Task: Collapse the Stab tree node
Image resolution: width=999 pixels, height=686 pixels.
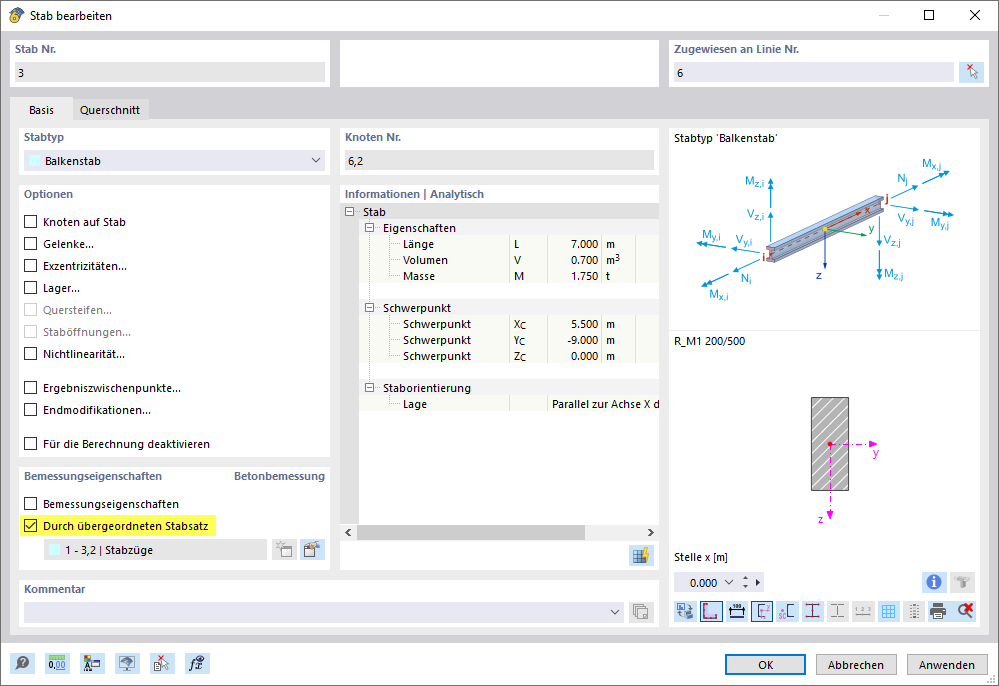Action: pos(350,211)
